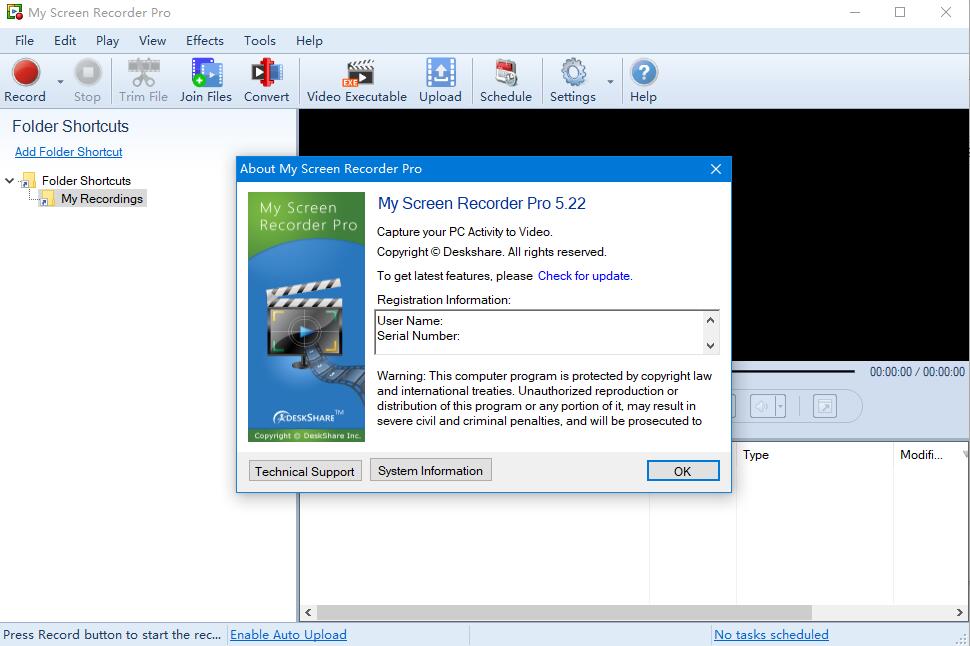
Task: Click the 00:00:00 / 00:00:00 time display
Action: (x=917, y=371)
